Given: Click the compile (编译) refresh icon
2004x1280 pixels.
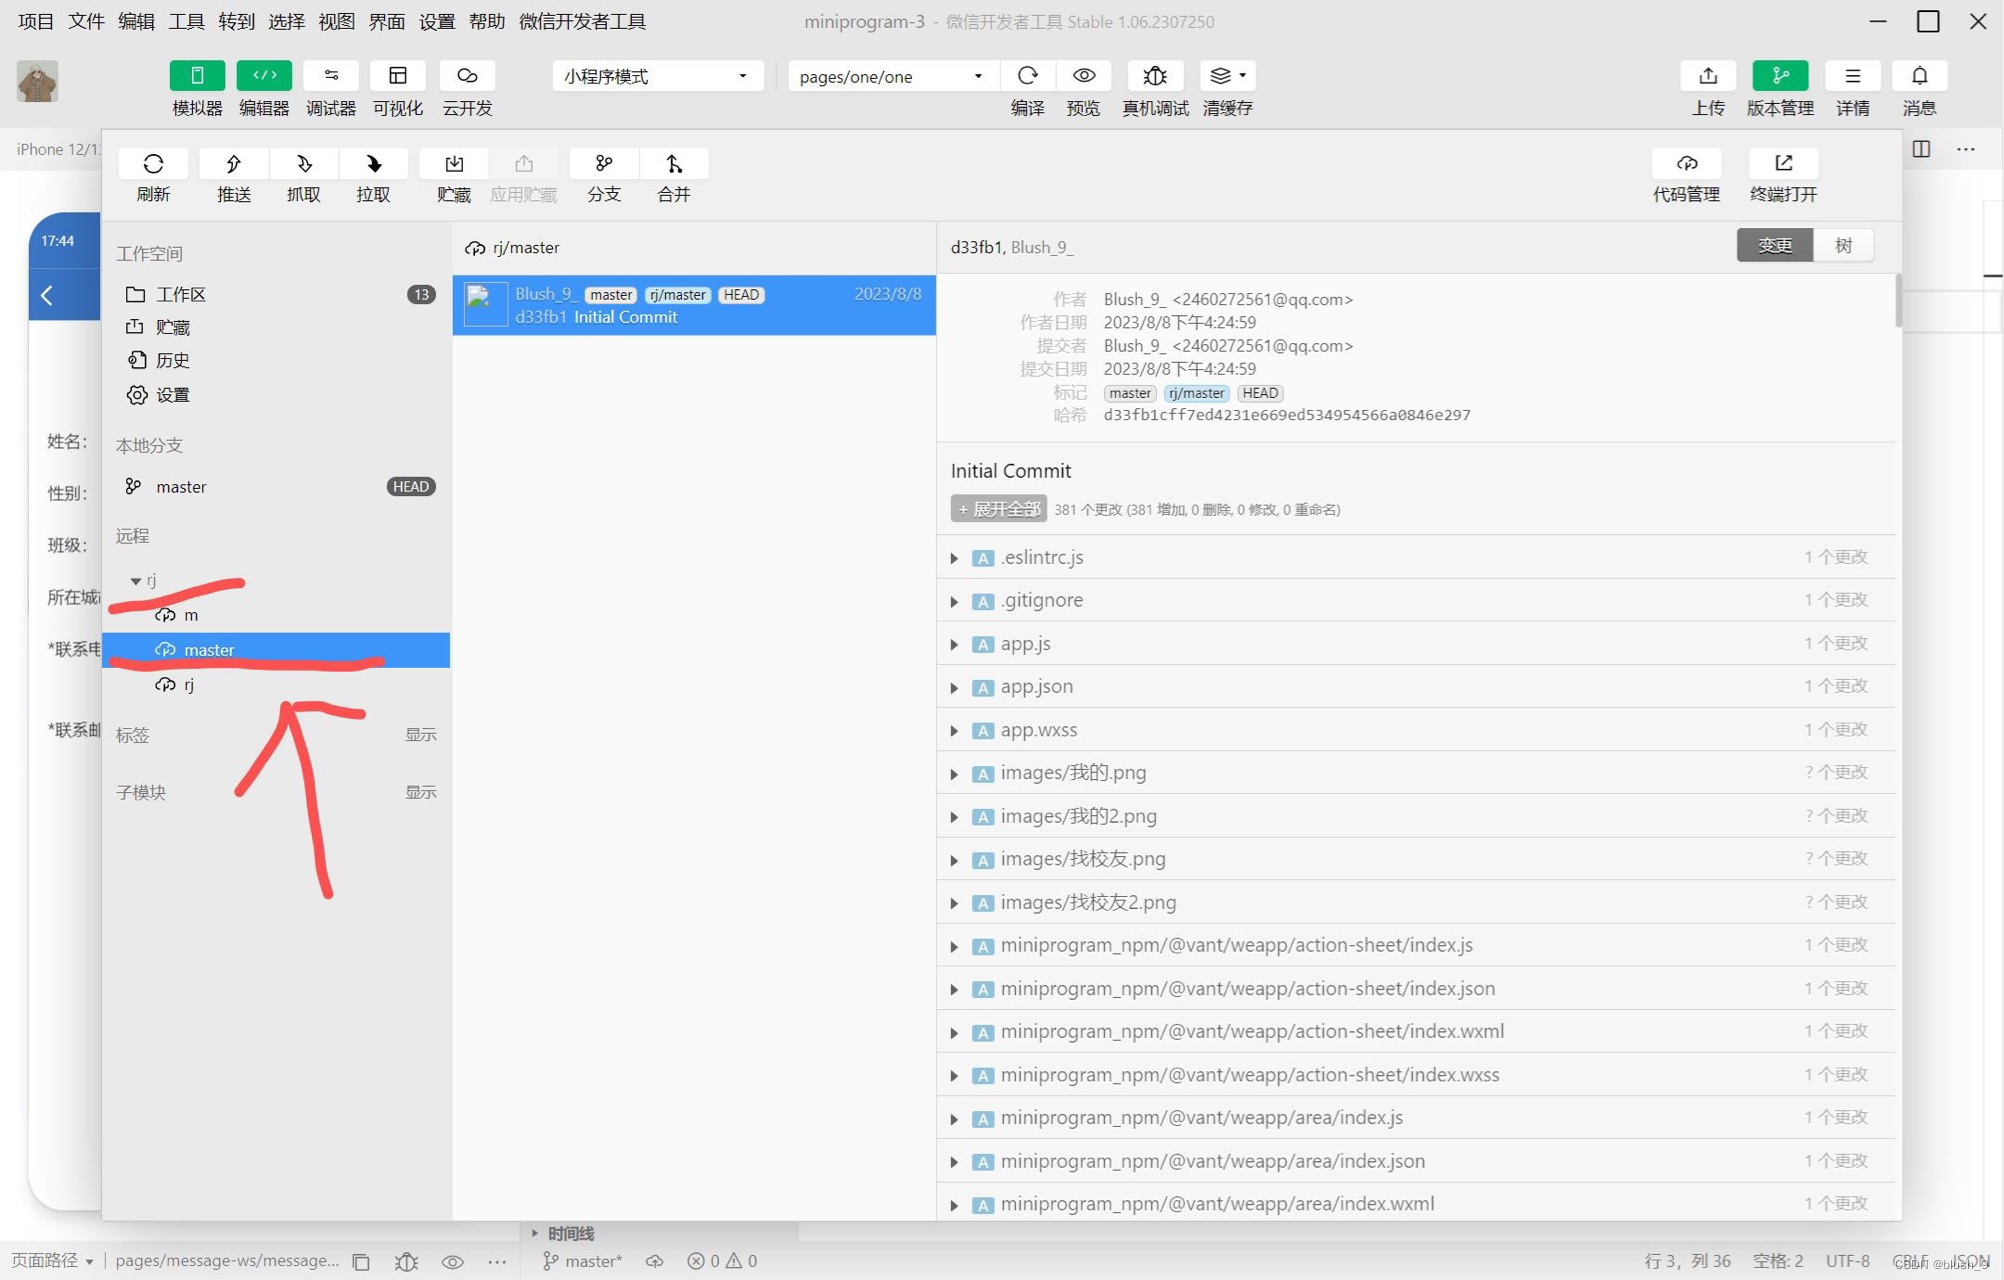Looking at the screenshot, I should 1027,76.
